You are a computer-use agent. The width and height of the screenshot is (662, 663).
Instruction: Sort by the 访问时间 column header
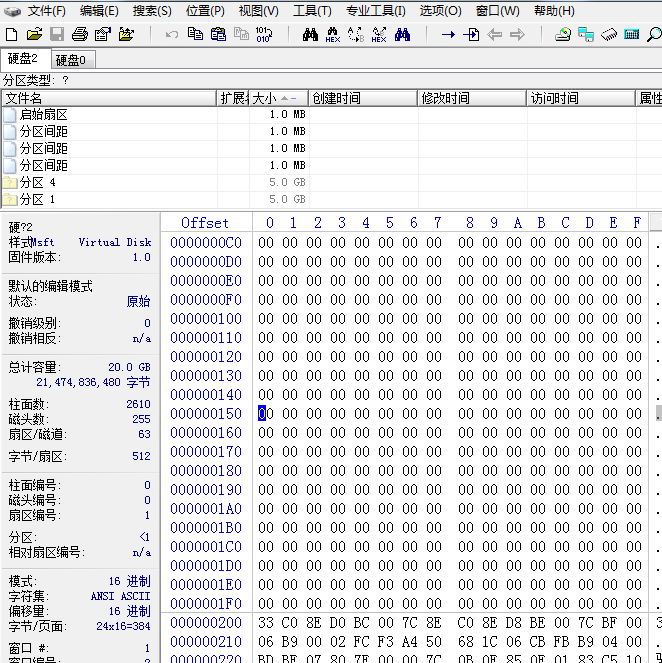(x=581, y=98)
